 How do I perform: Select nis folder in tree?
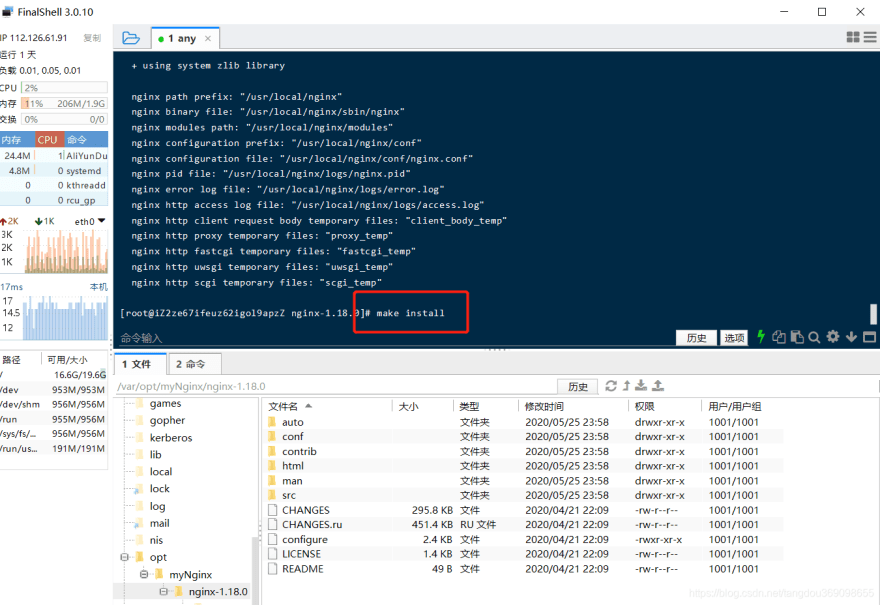[156, 540]
